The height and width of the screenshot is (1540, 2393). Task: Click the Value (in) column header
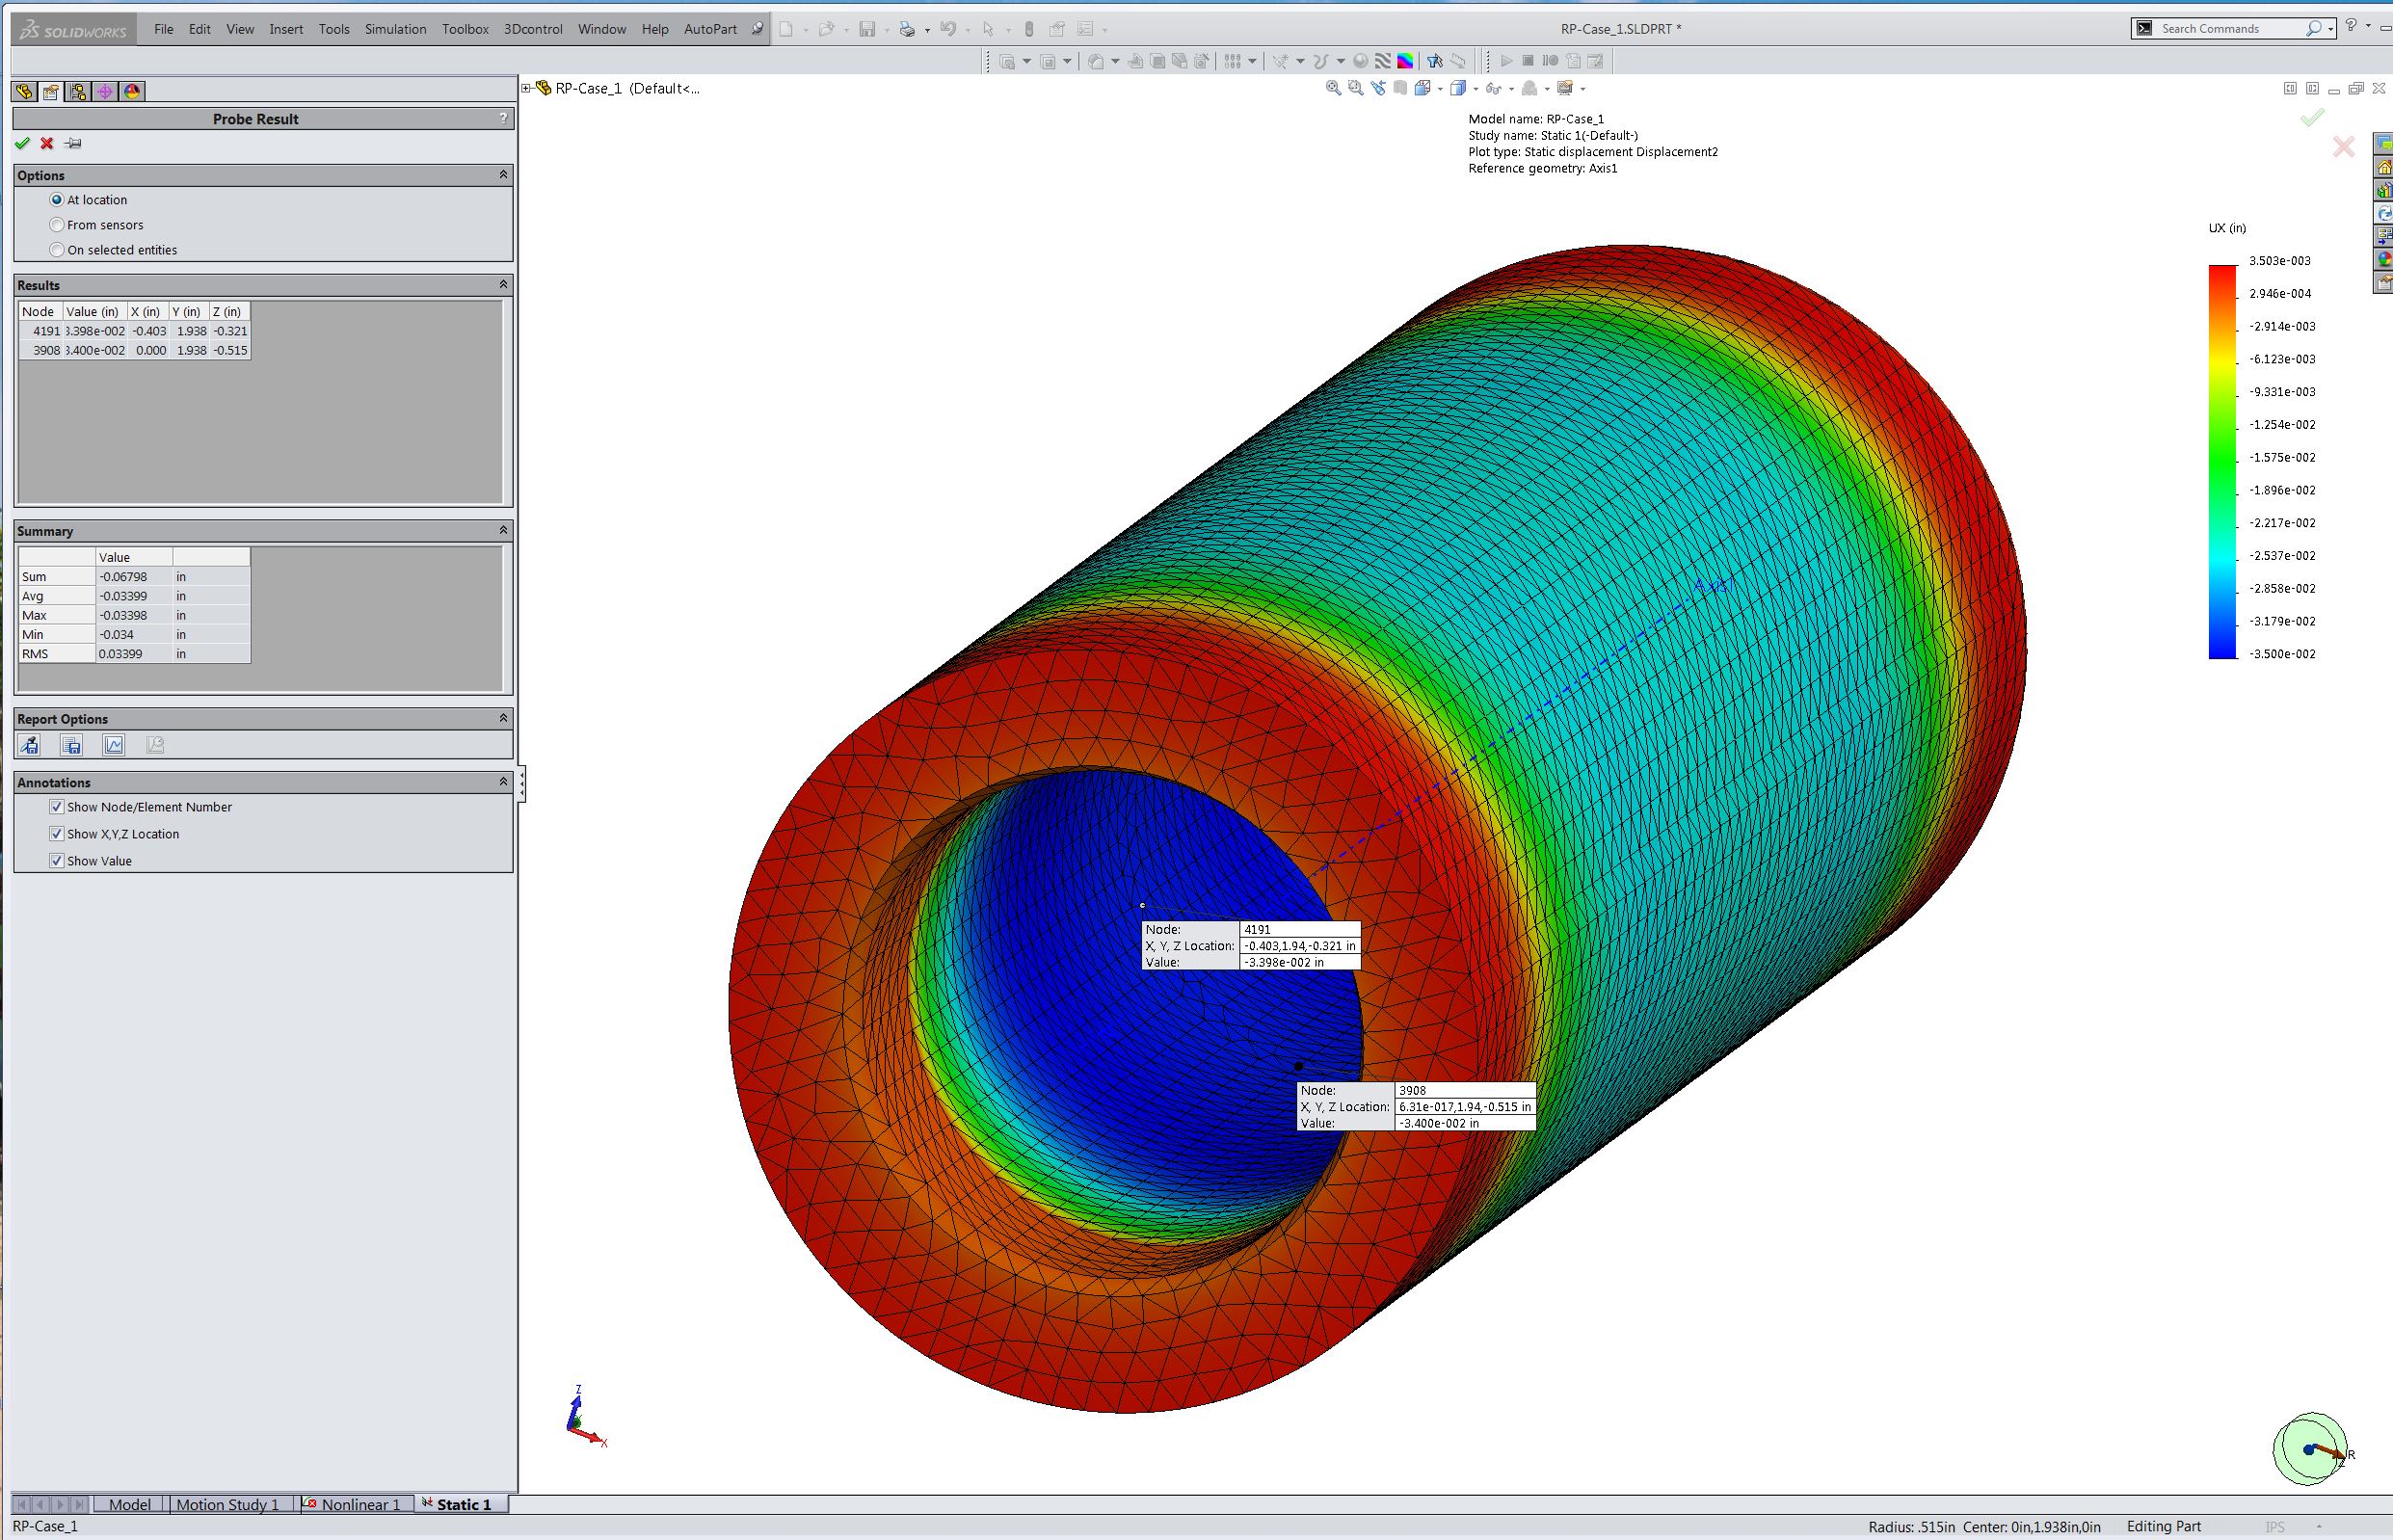tap(95, 311)
